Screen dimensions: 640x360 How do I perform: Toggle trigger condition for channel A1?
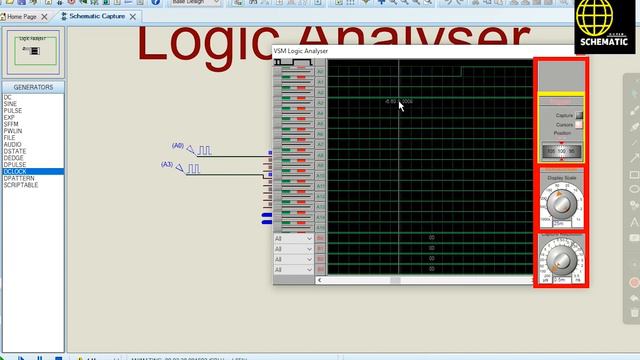pos(294,82)
